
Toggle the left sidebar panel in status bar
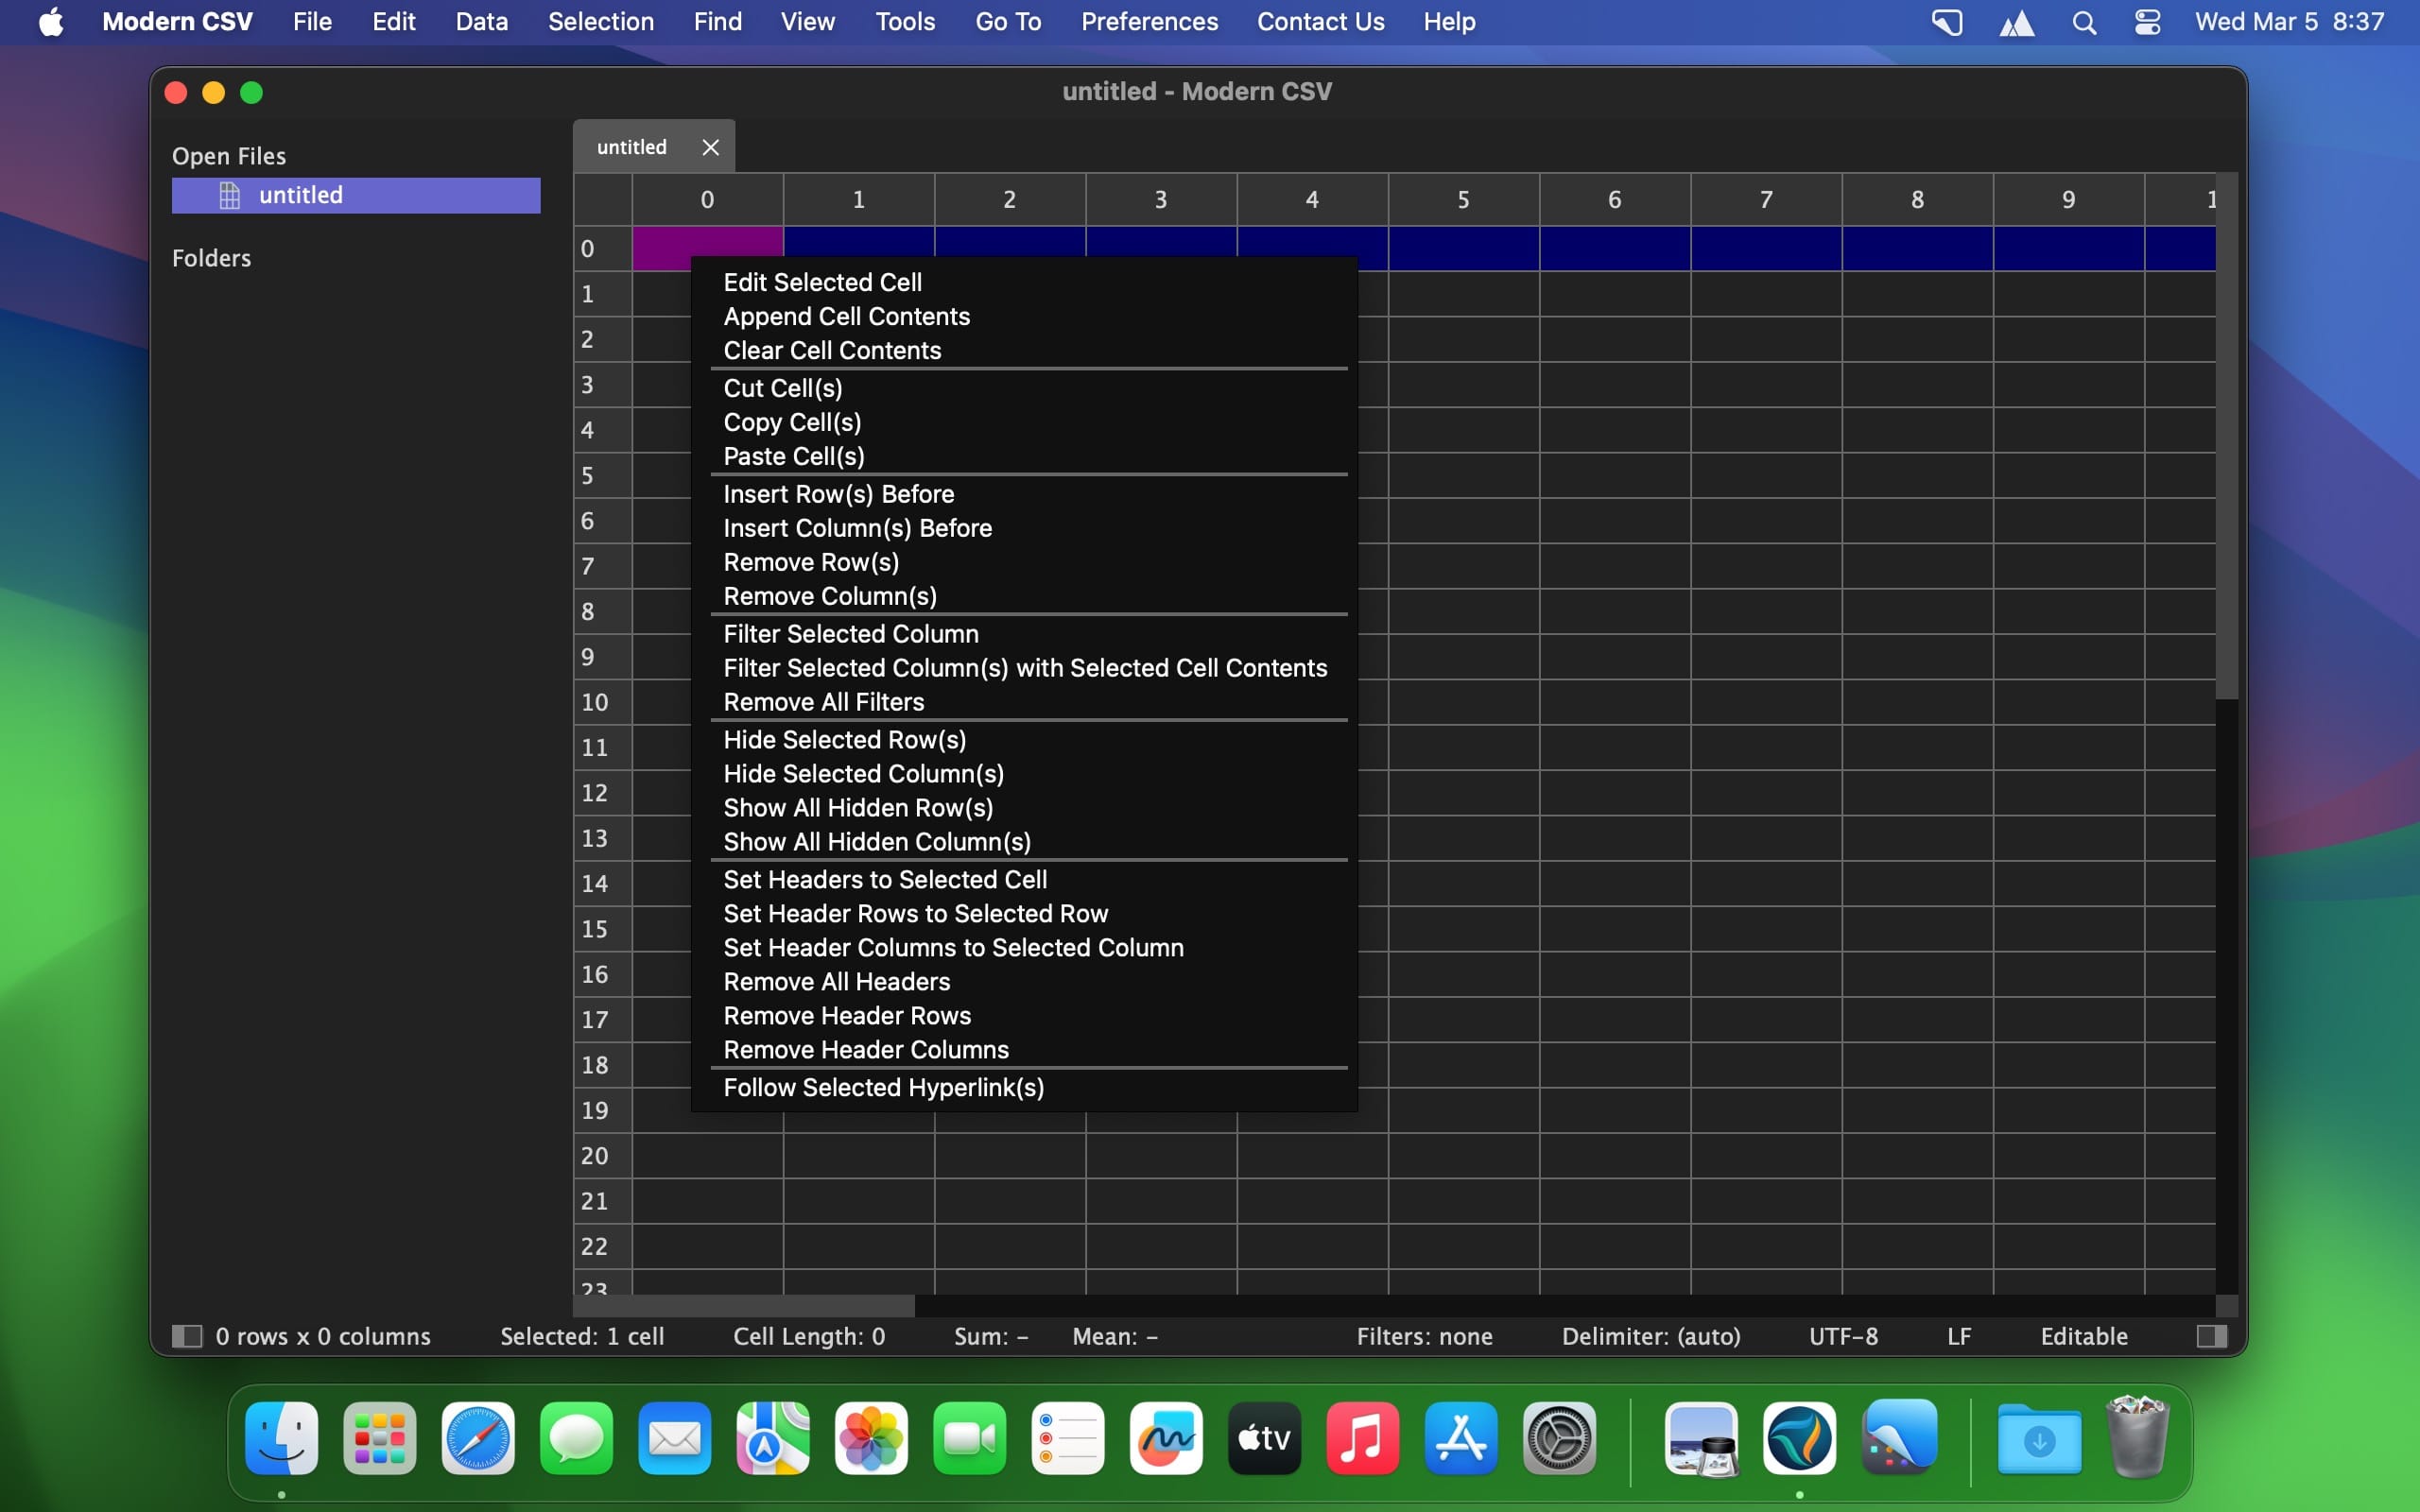coord(187,1336)
